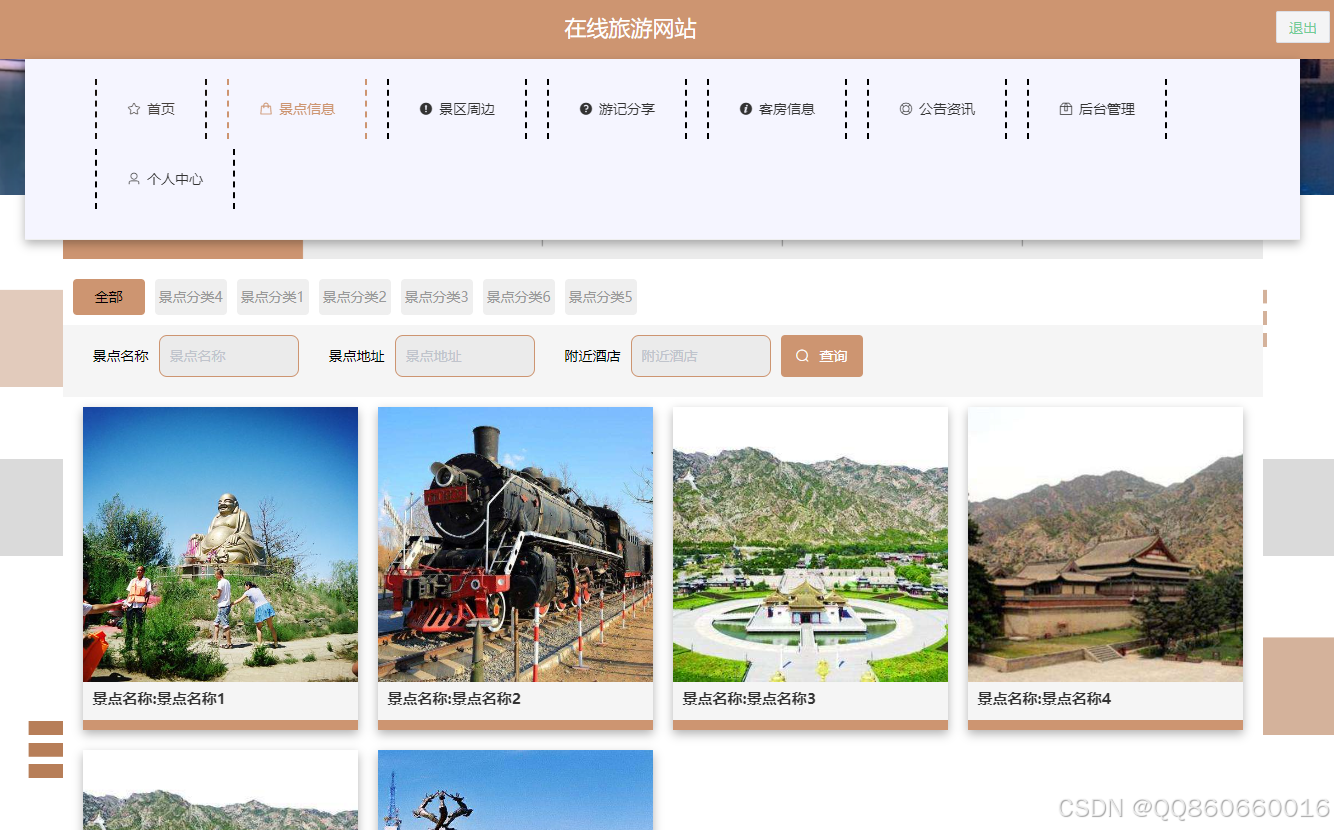Go to 景区周边 menu item

tap(457, 109)
